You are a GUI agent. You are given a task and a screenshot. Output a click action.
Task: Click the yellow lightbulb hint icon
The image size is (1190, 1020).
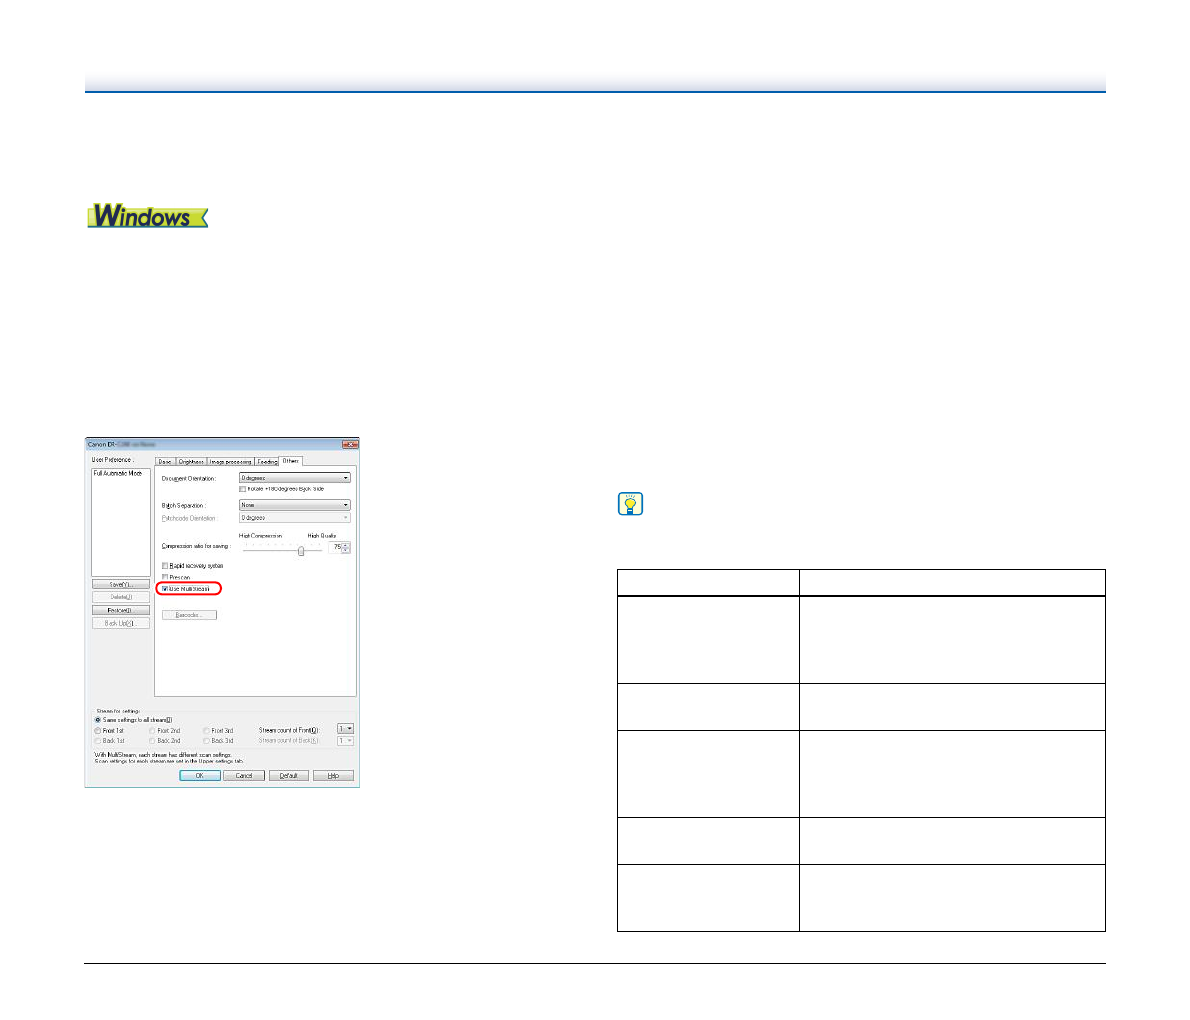tap(630, 505)
